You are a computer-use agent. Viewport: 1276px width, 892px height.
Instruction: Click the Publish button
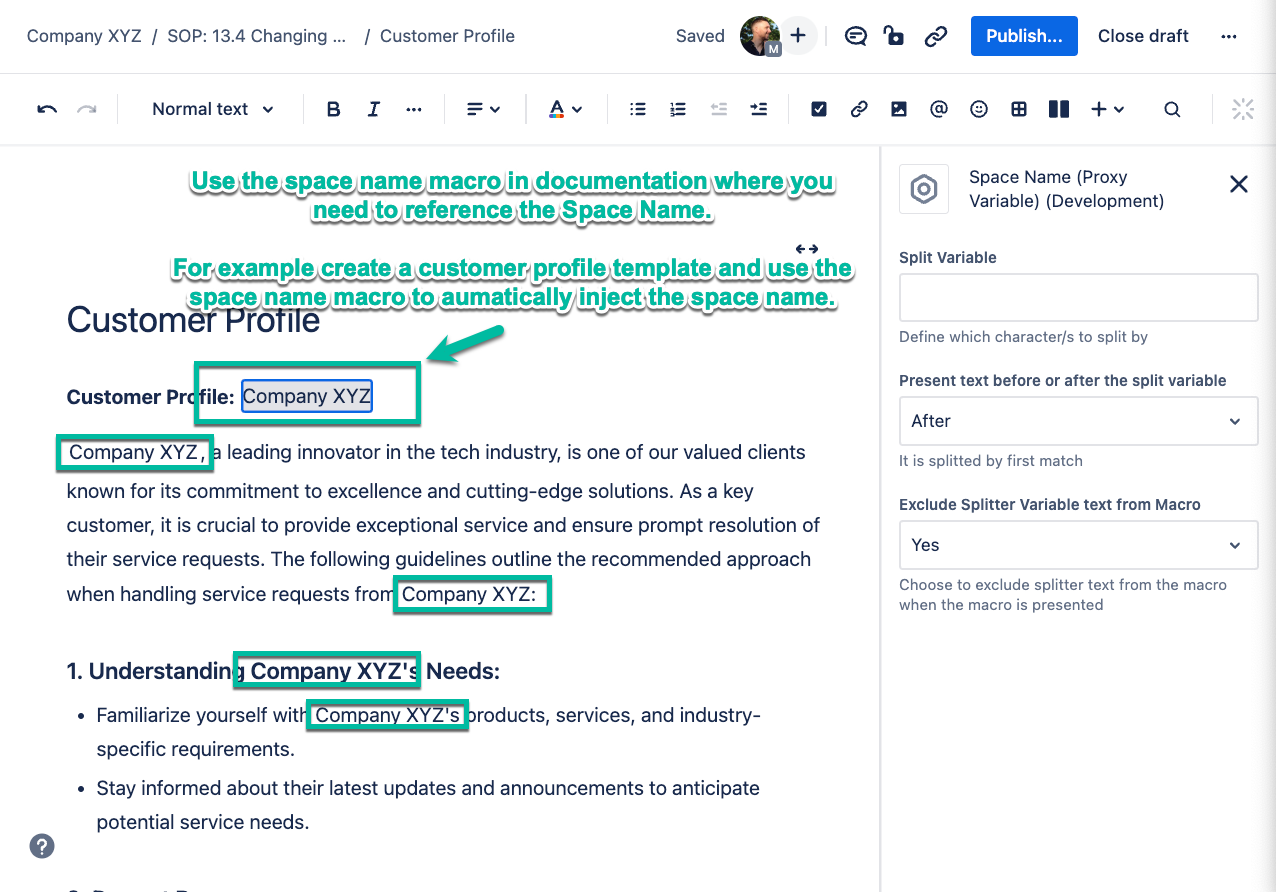1024,36
